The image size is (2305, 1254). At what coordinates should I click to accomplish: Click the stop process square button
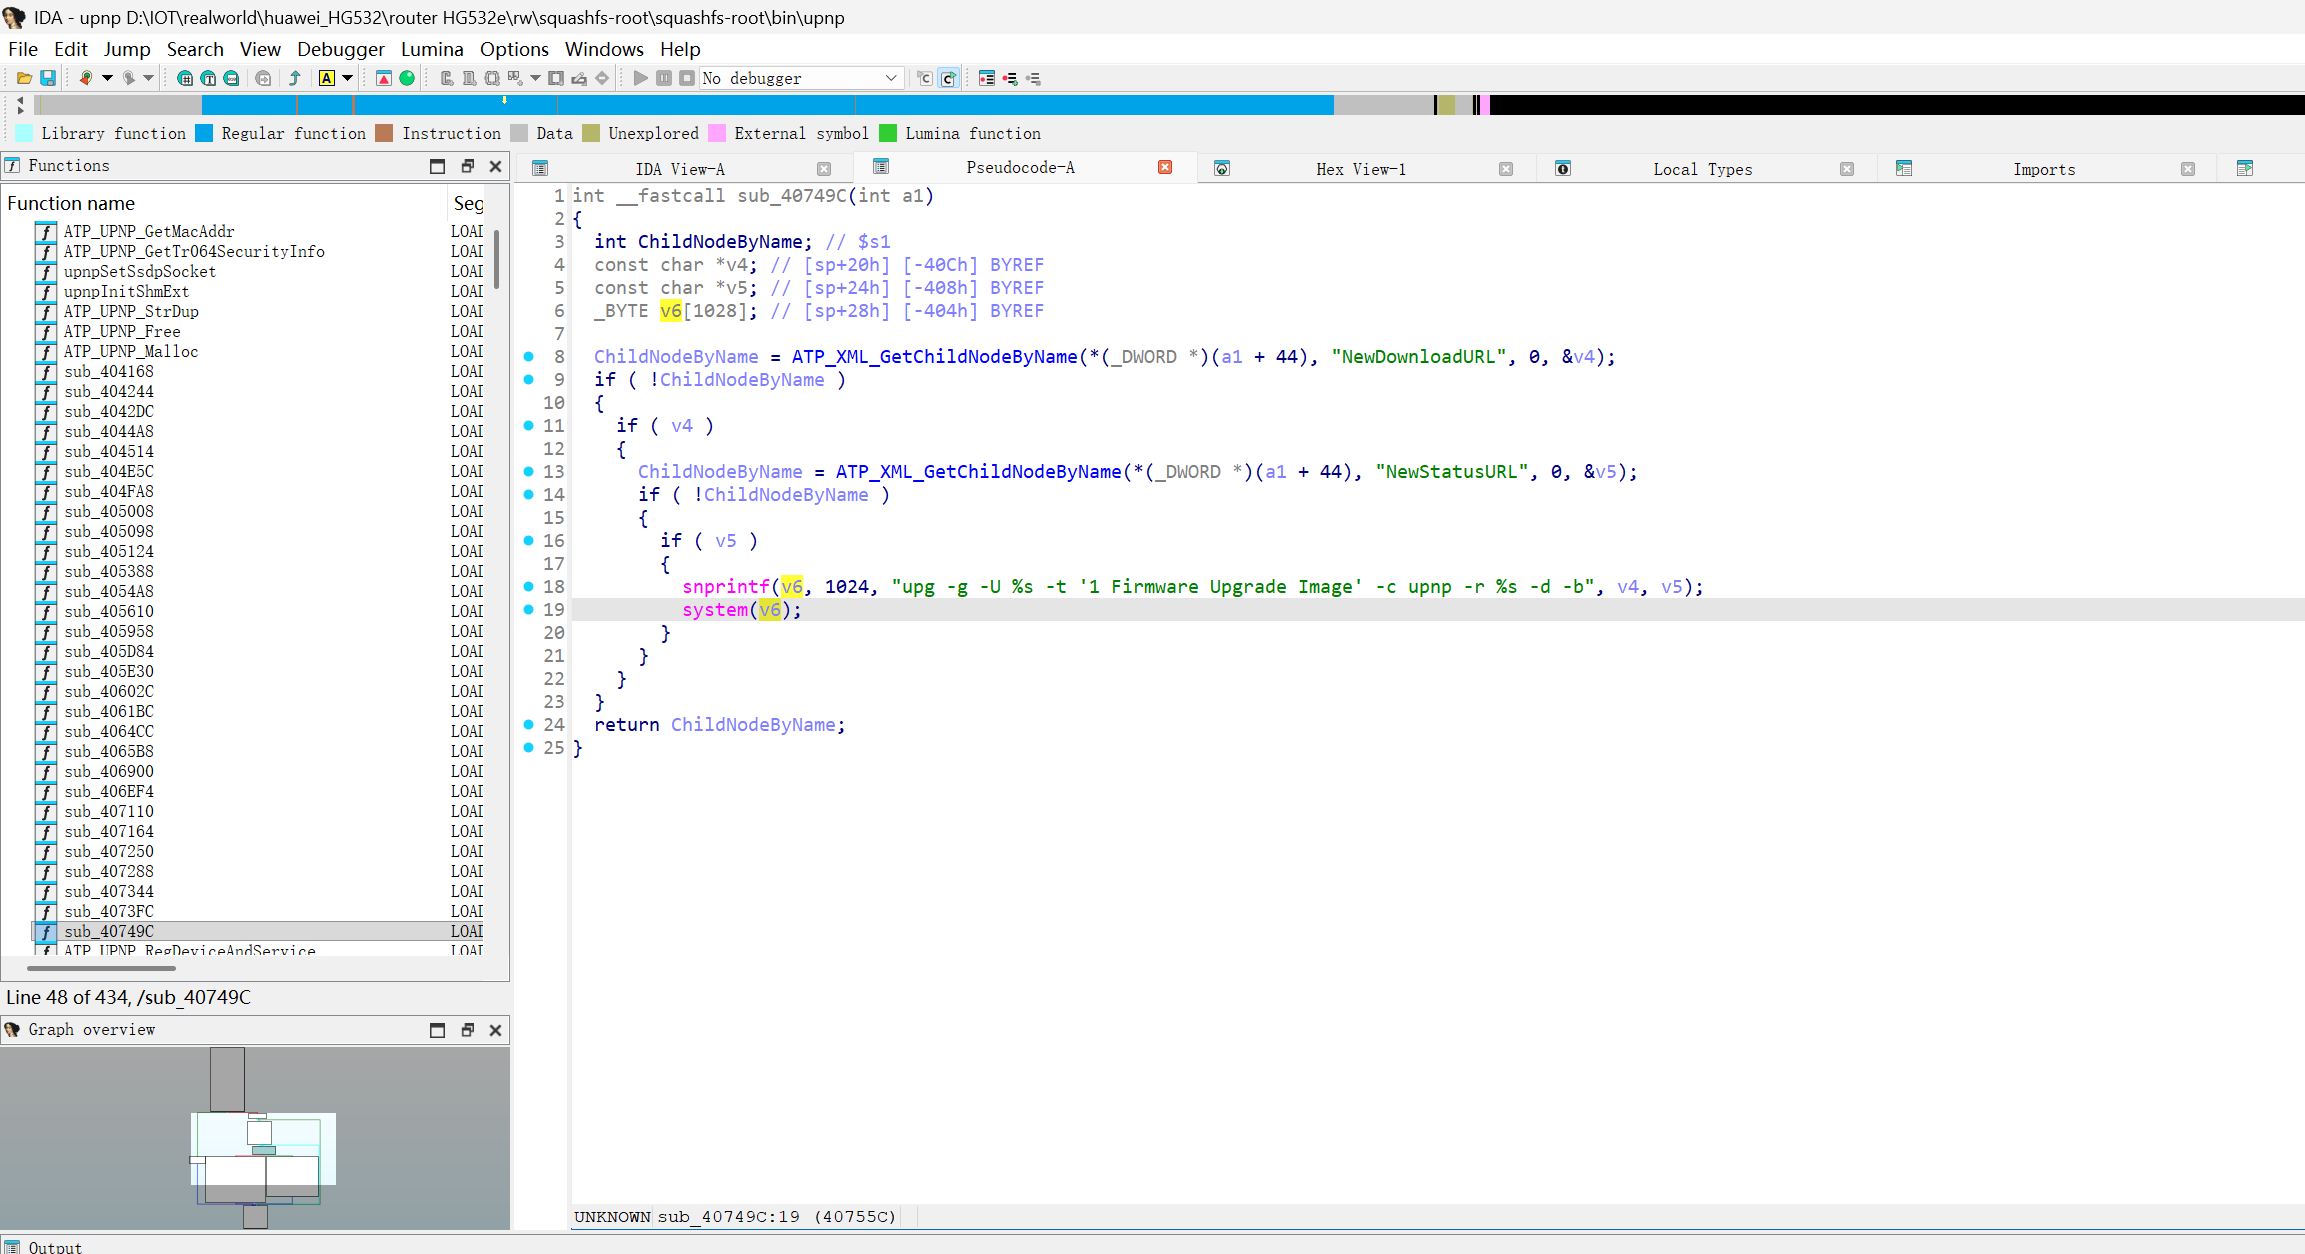(687, 78)
